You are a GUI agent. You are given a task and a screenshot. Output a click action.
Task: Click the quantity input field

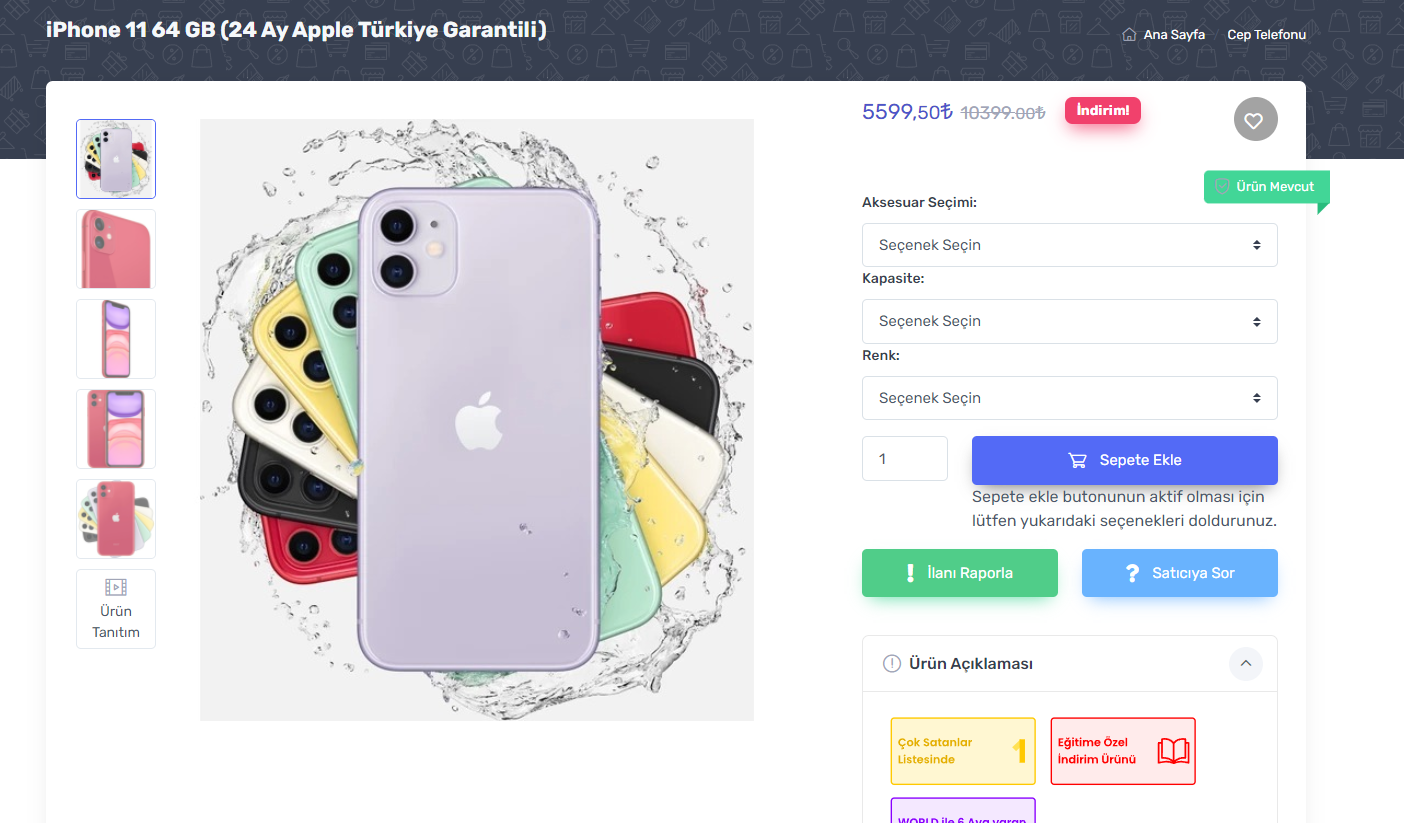coord(904,459)
